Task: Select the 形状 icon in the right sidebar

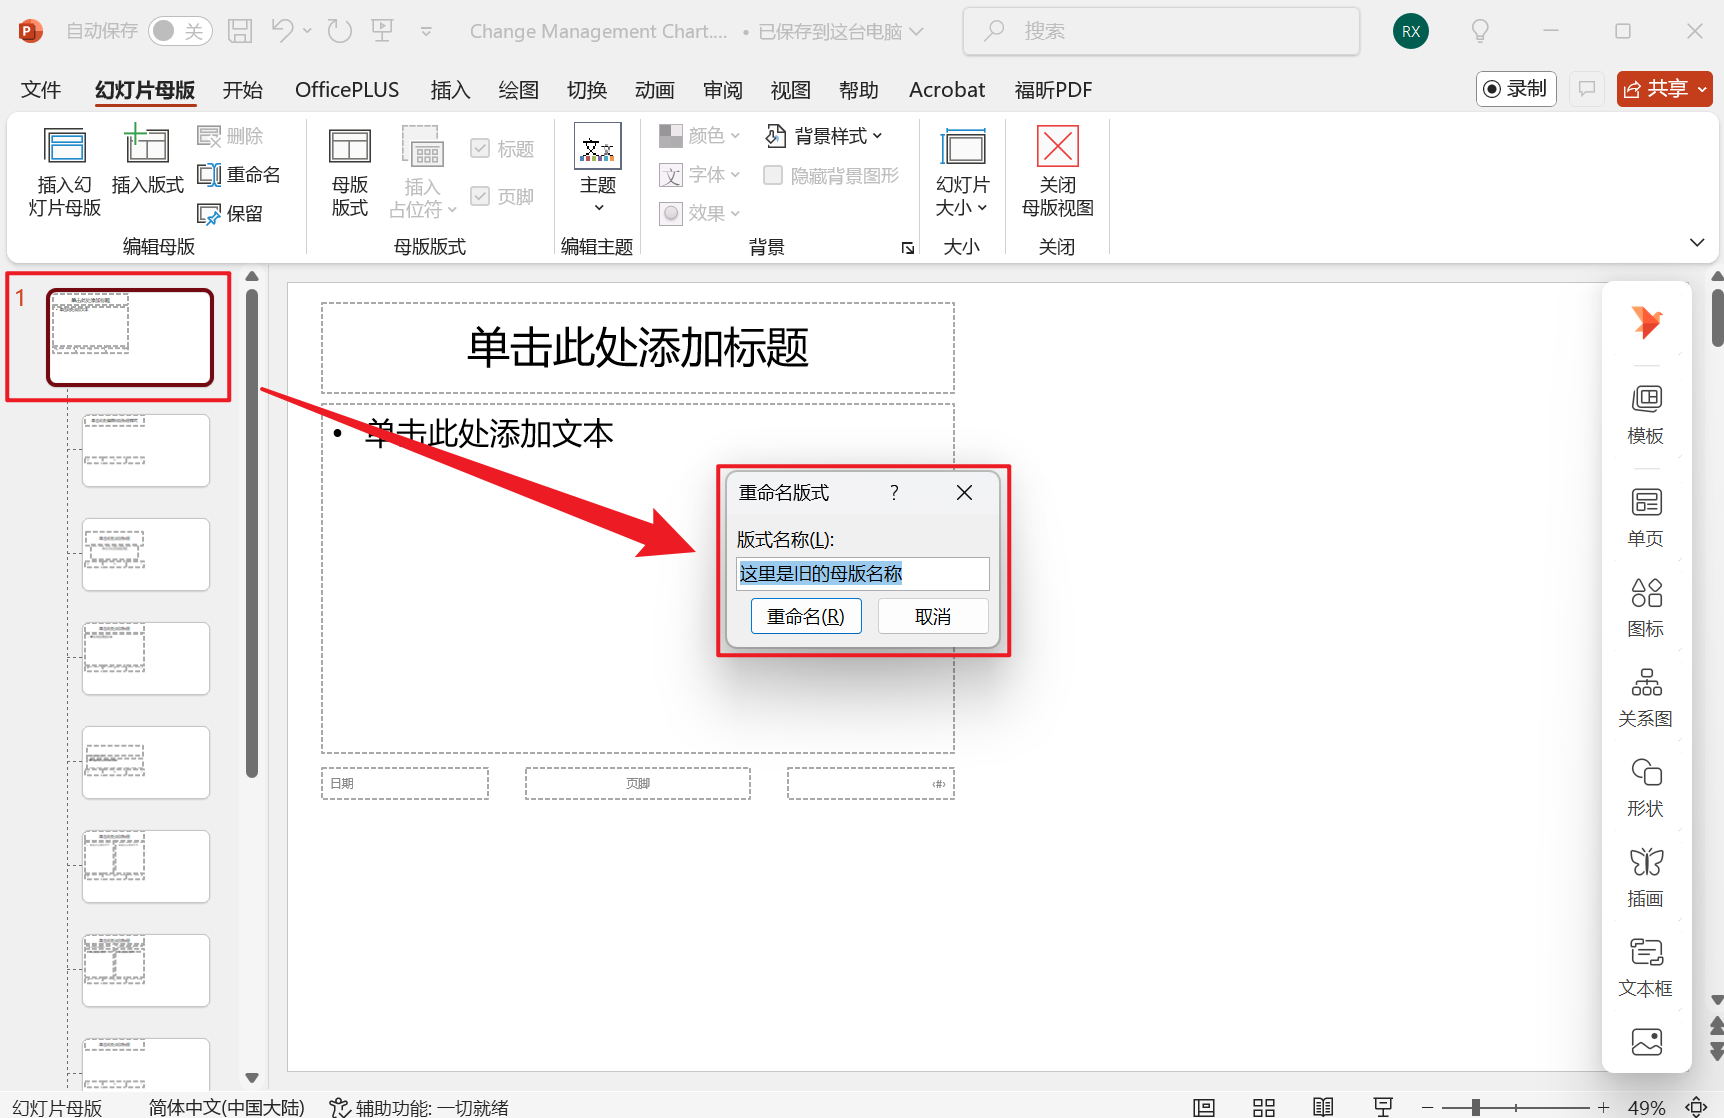Action: click(x=1645, y=784)
